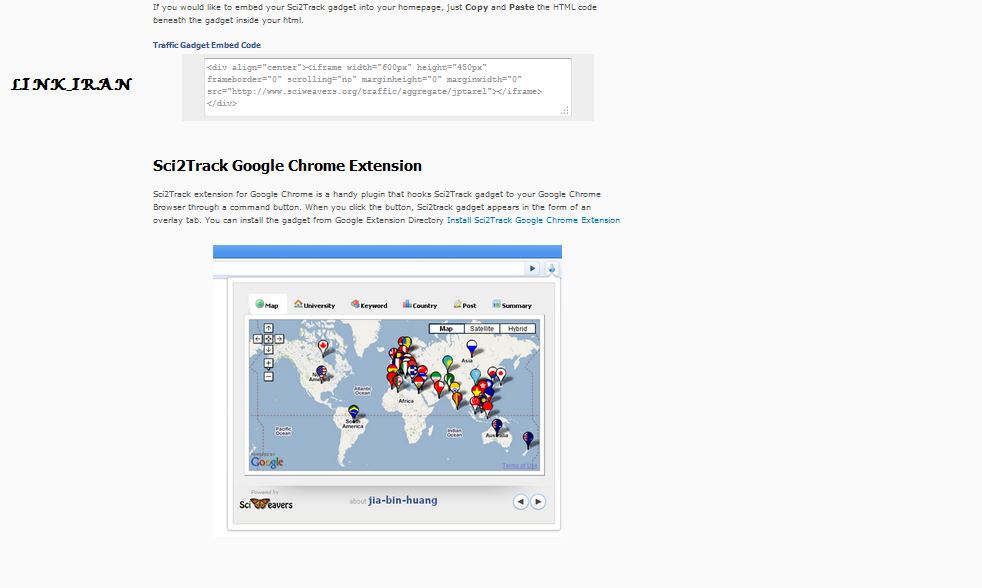Click the map pan right arrow
Viewport: 982px width, 588px height.
click(279, 339)
